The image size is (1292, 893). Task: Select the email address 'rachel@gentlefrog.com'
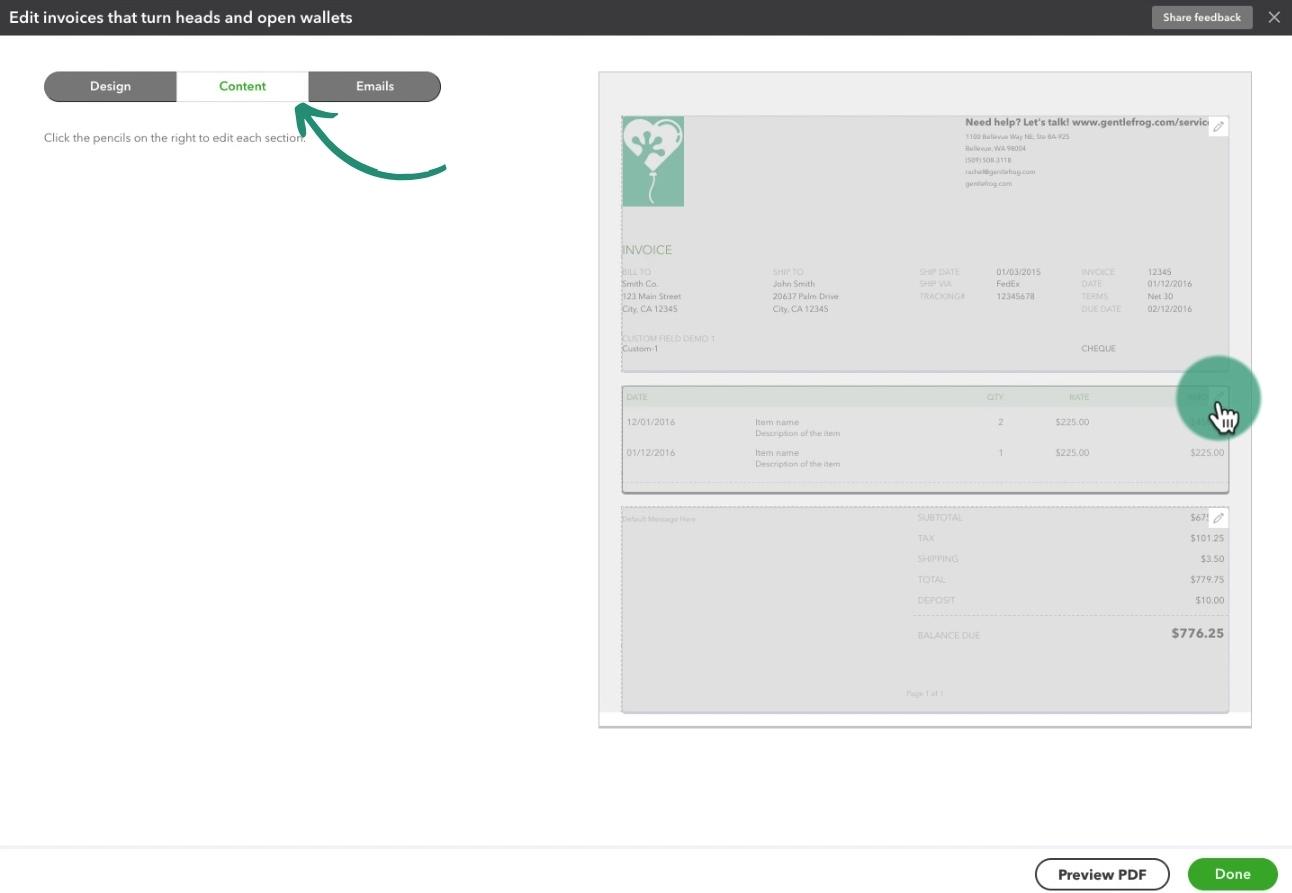tap(1000, 172)
